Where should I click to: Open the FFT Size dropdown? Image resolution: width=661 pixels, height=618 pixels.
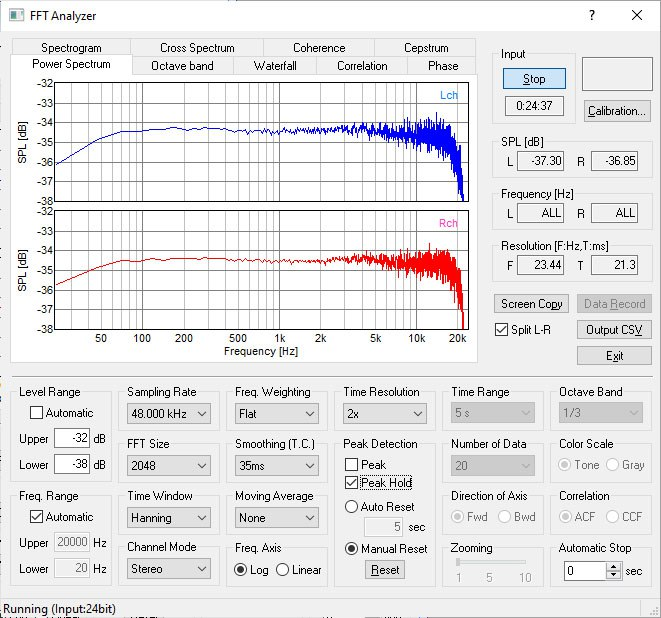169,465
